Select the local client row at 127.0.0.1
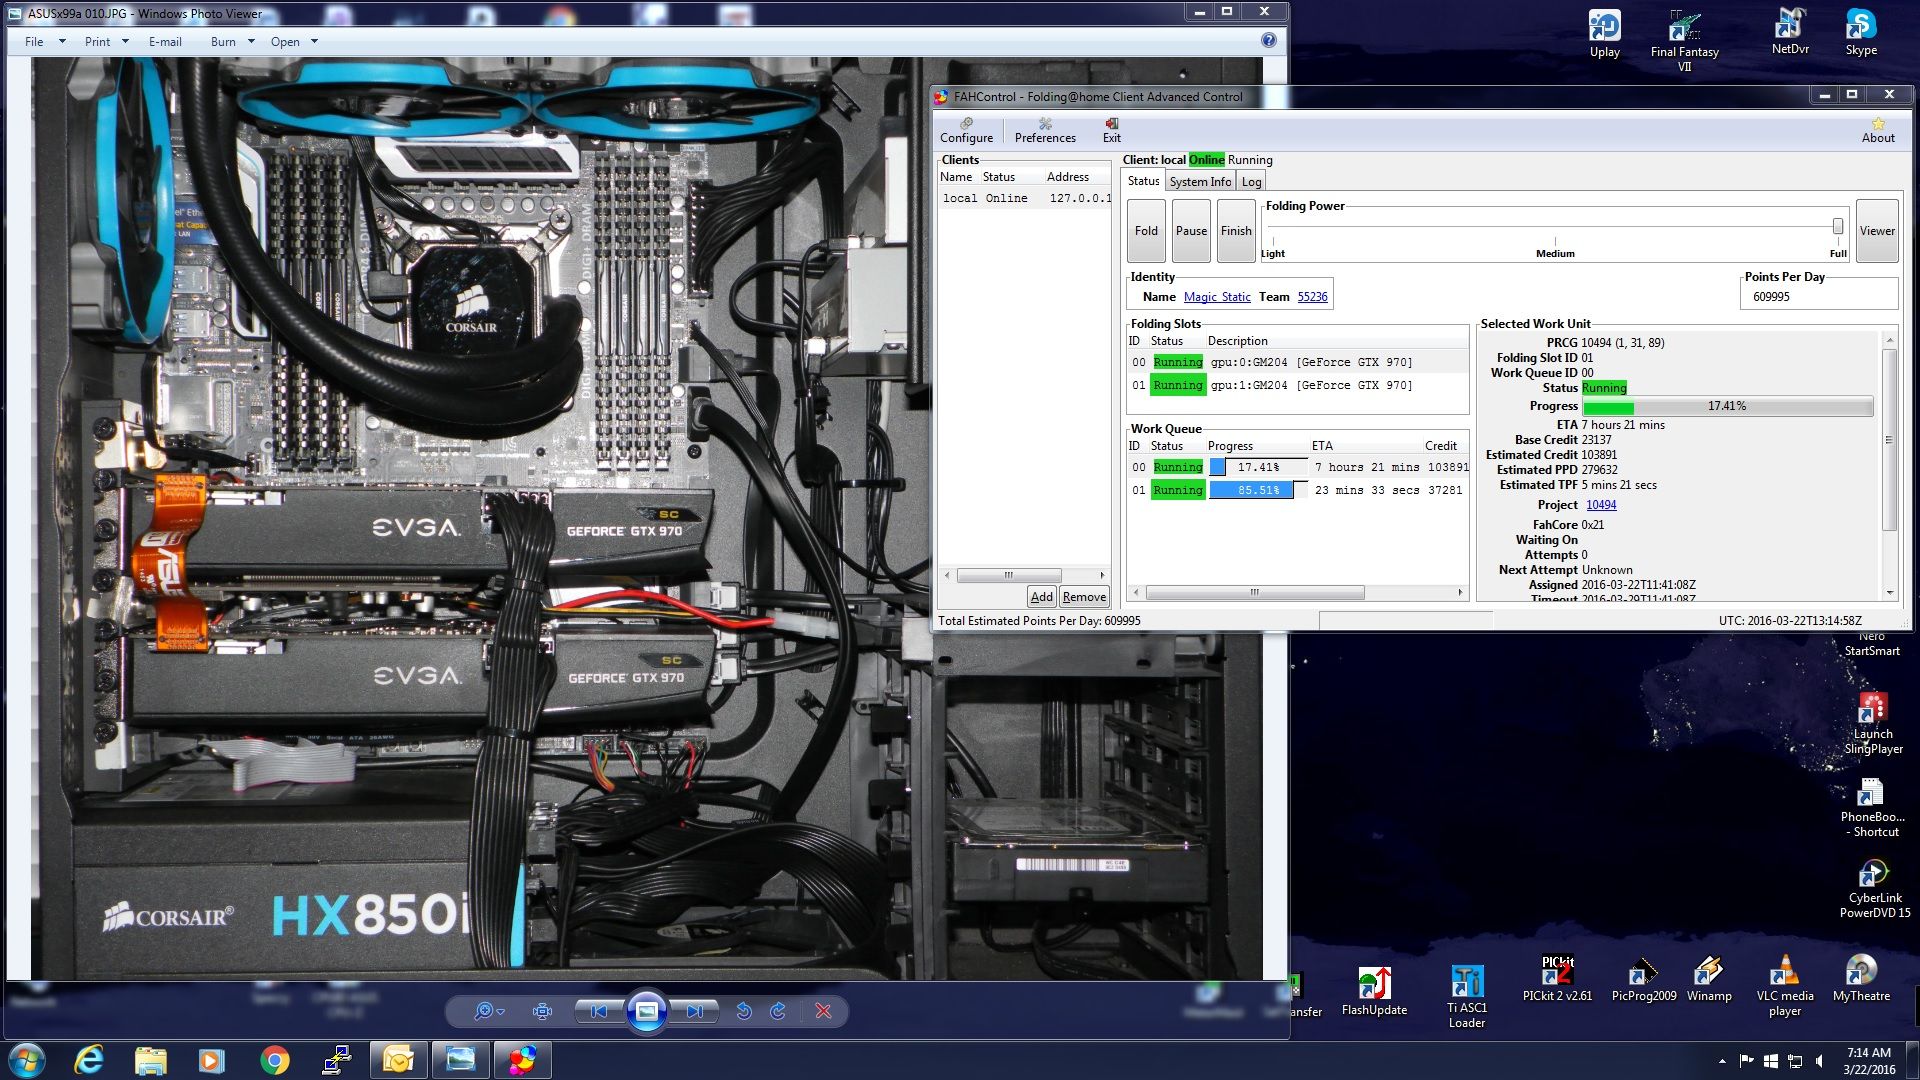Screen dimensions: 1920x1080 [1024, 198]
